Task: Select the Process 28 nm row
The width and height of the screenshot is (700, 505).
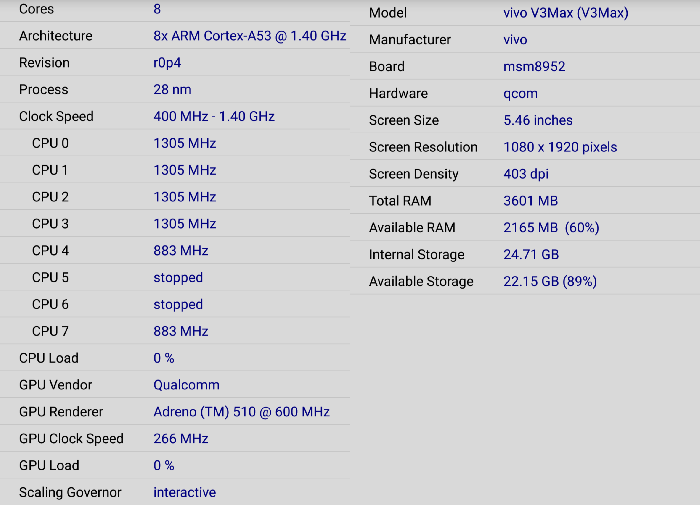Action: 175,89
